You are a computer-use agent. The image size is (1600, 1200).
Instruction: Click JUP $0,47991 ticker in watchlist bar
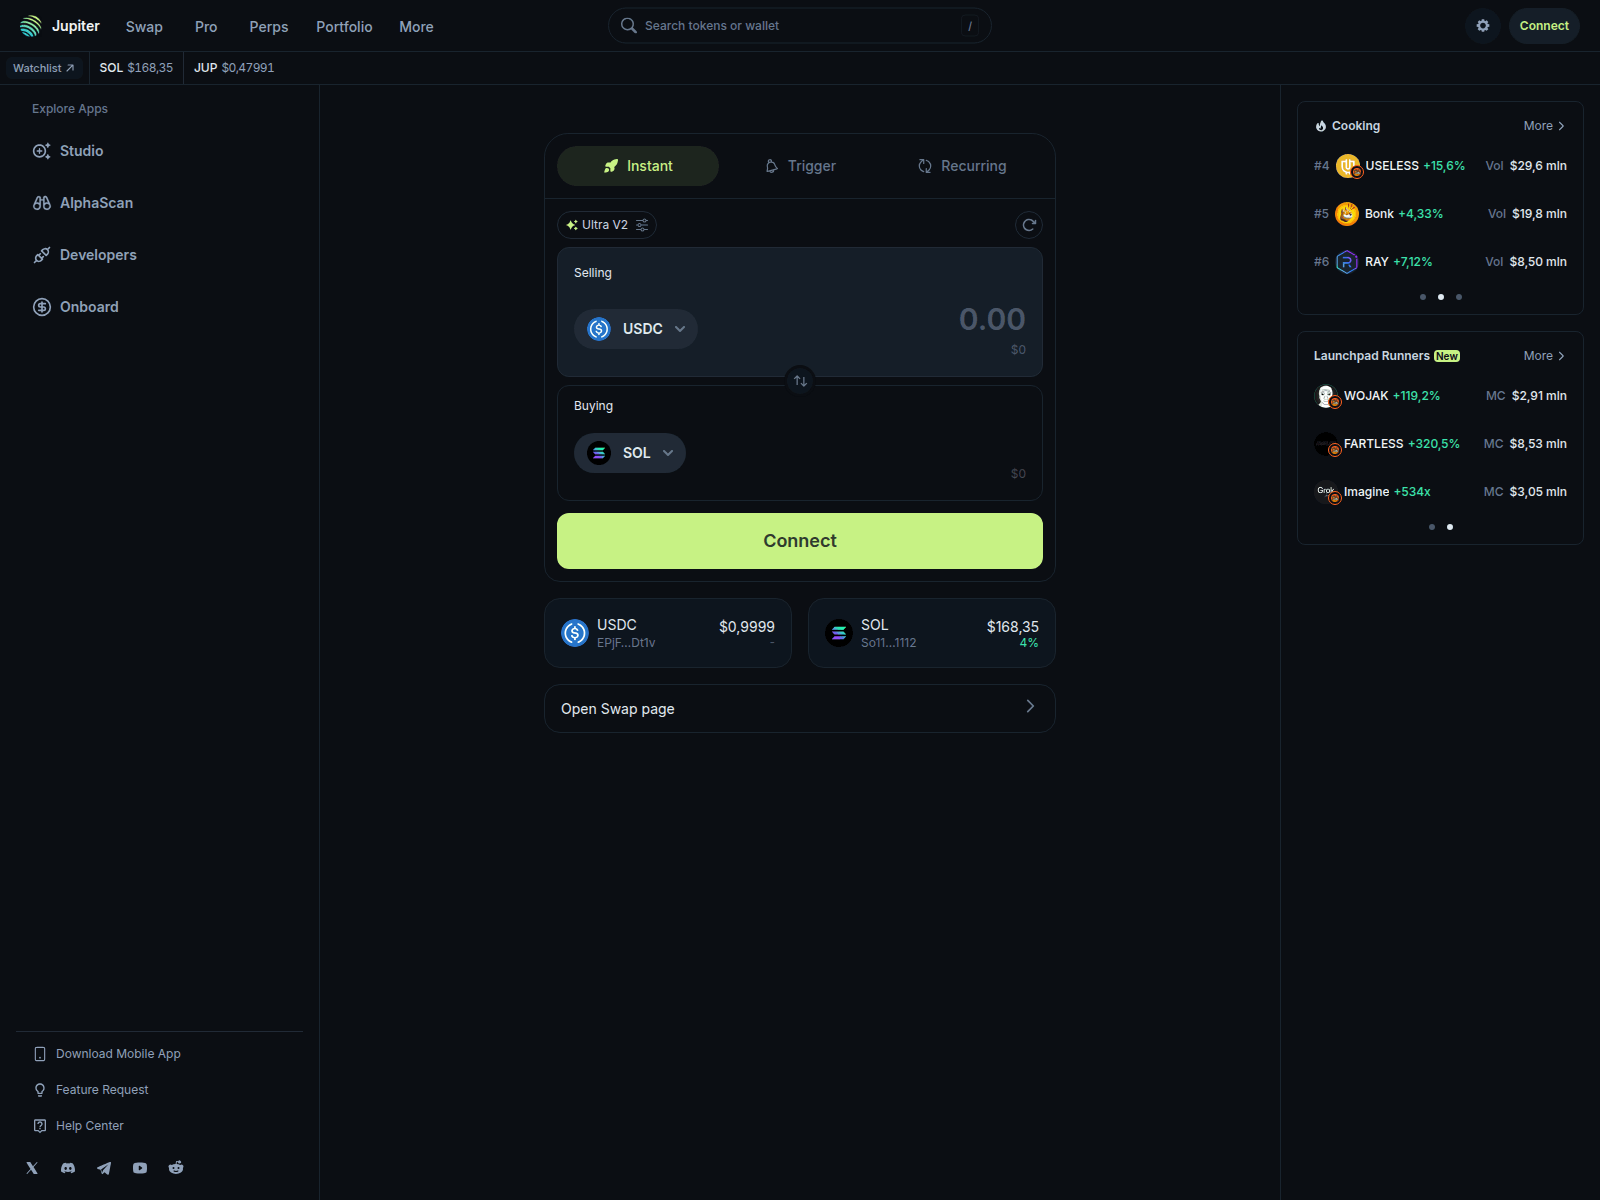tap(234, 68)
